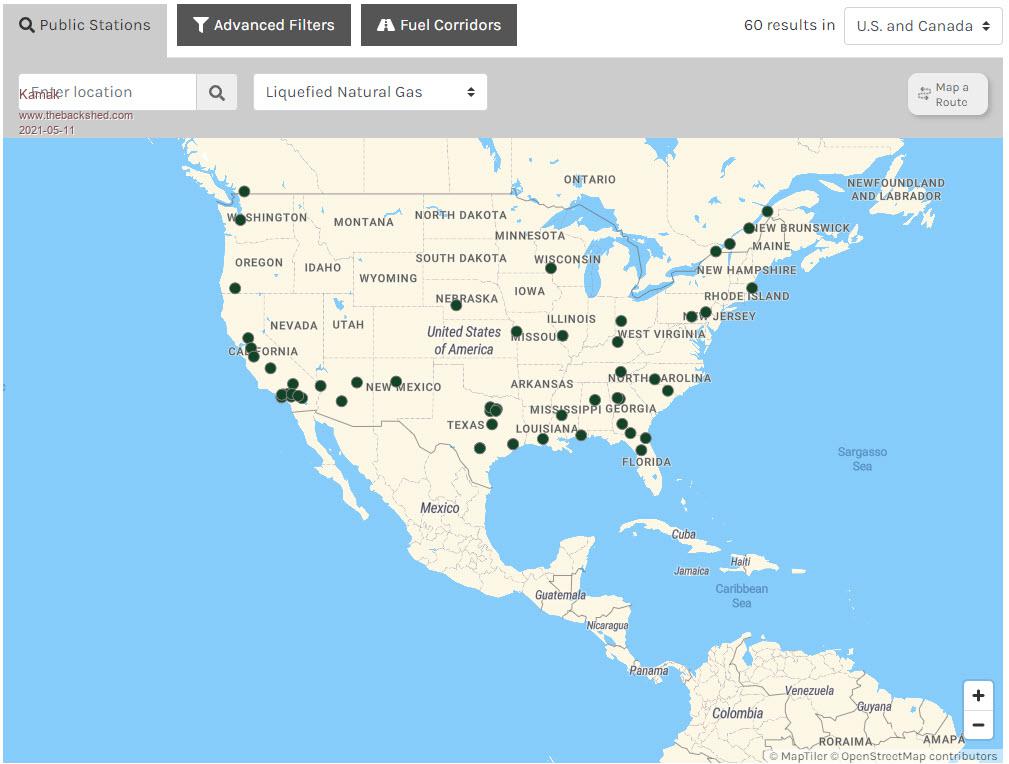Click the Map a Route button

tap(947, 95)
